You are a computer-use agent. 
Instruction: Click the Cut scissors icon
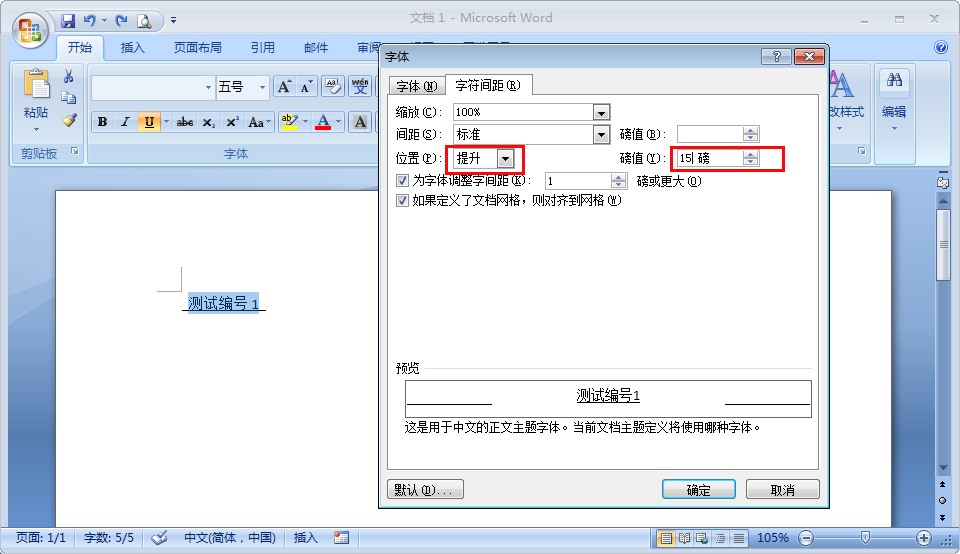click(68, 77)
